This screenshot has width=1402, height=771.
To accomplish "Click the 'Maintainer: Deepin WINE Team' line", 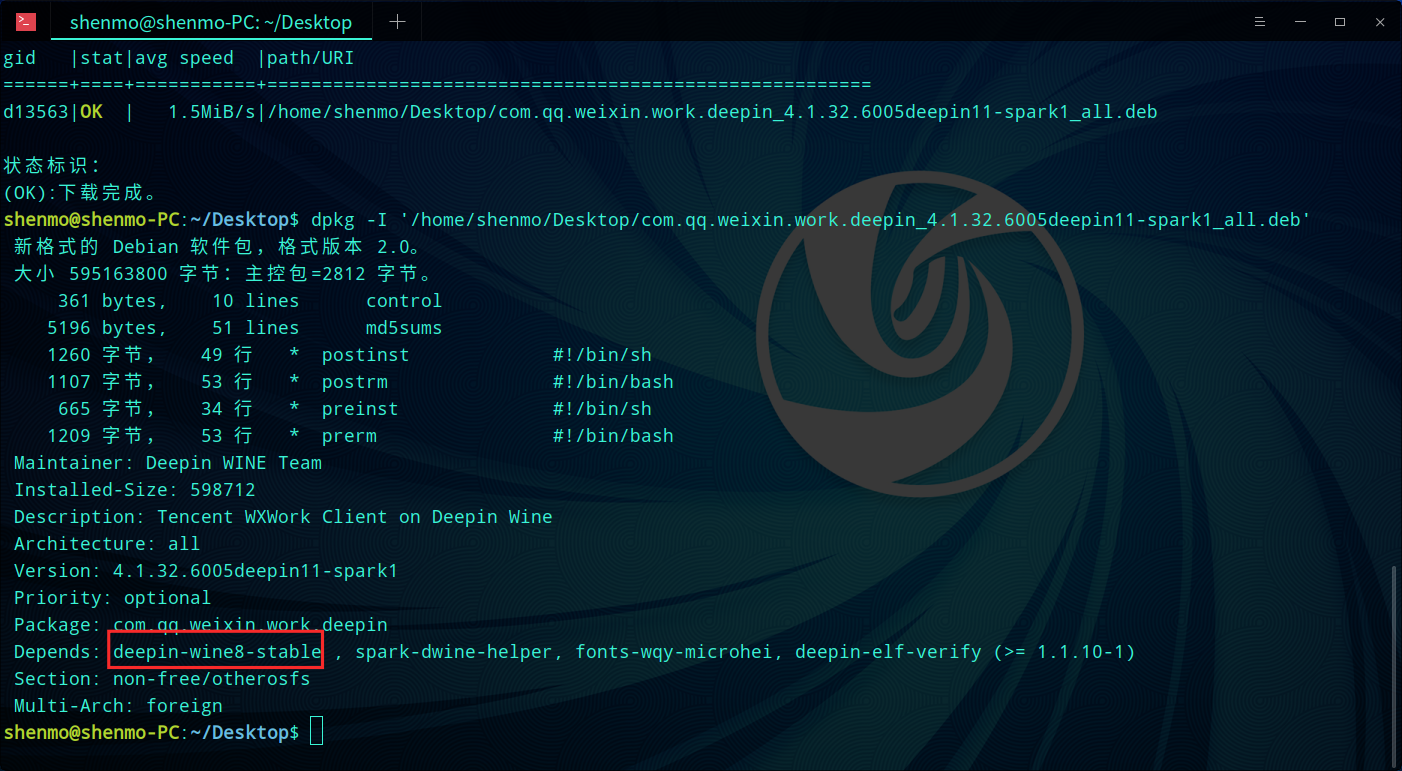I will [x=168, y=463].
